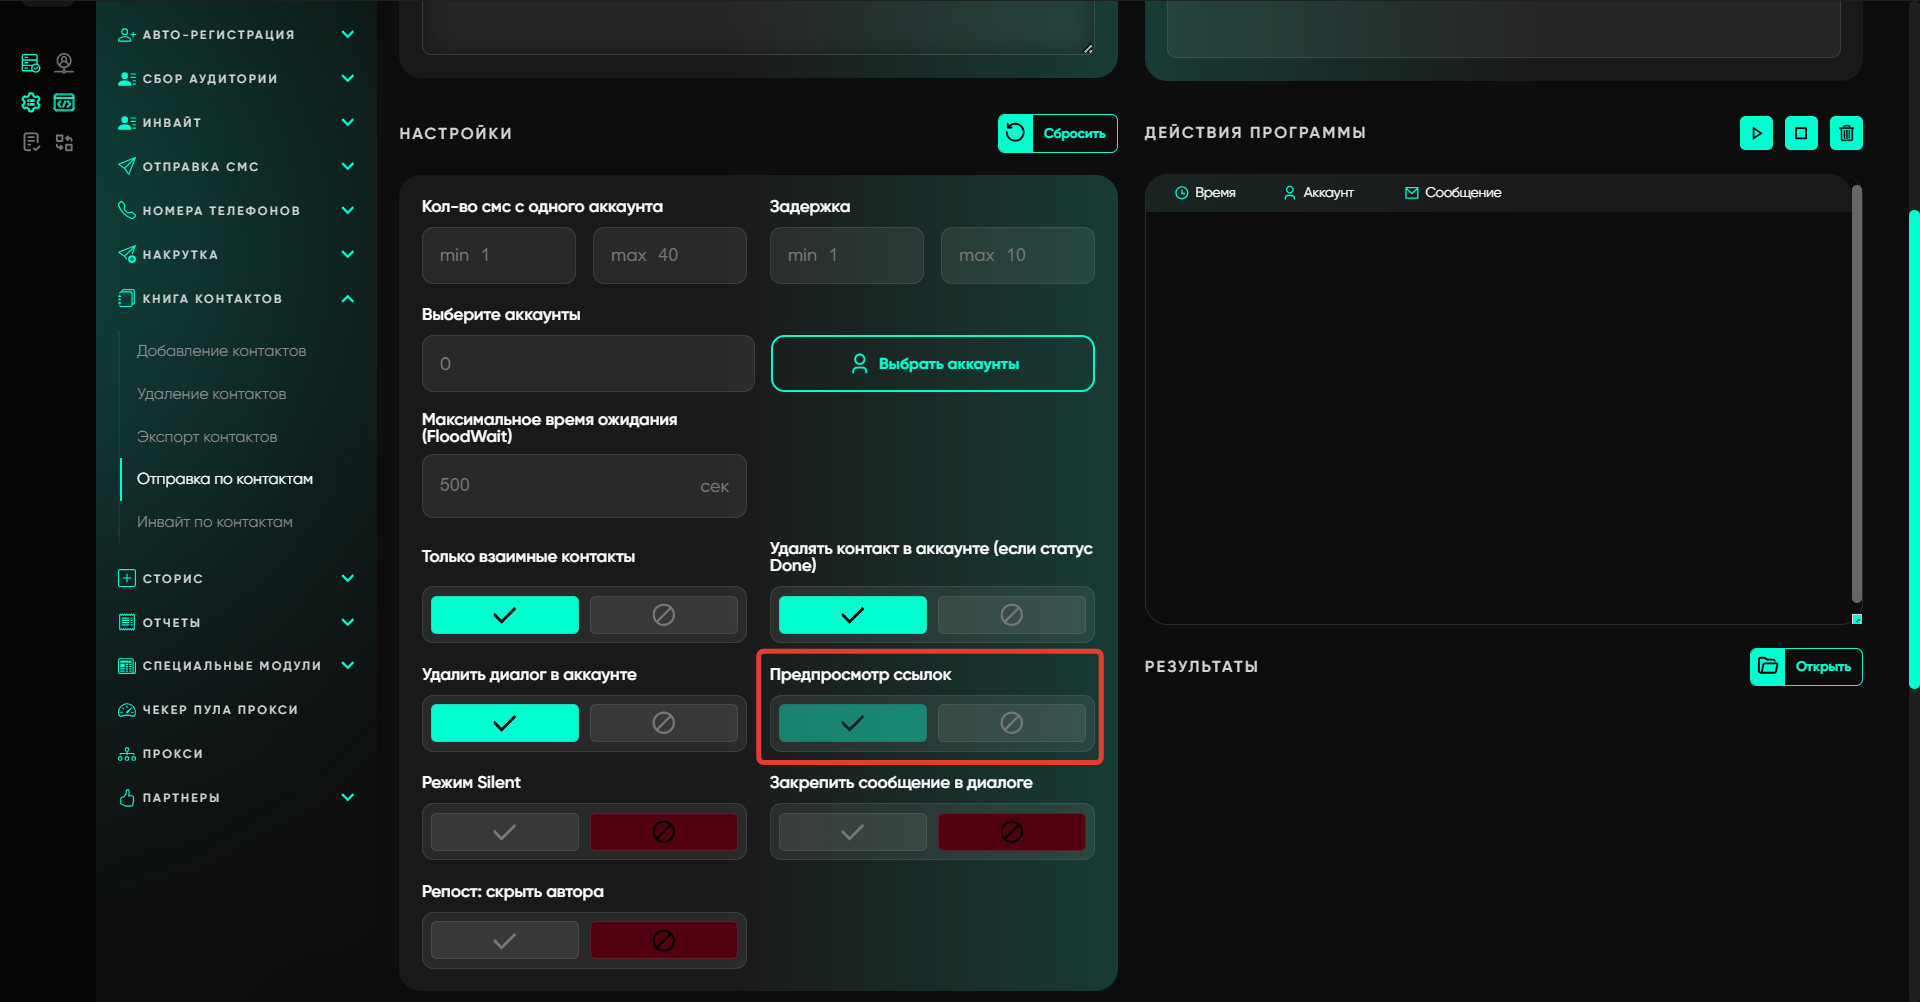Expand the Авто-регистрация menu section
1920x1002 pixels.
(x=347, y=34)
